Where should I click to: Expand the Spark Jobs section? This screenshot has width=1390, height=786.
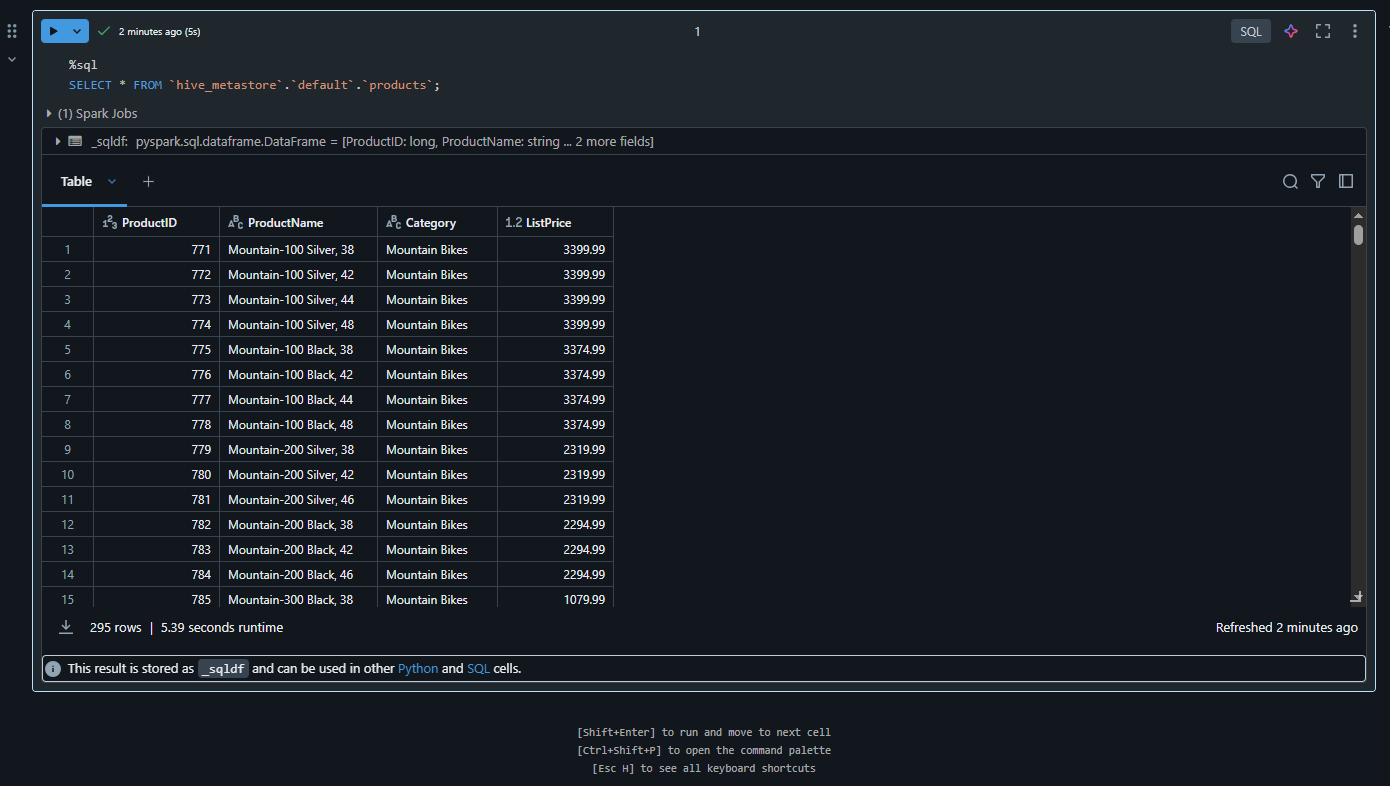(49, 113)
